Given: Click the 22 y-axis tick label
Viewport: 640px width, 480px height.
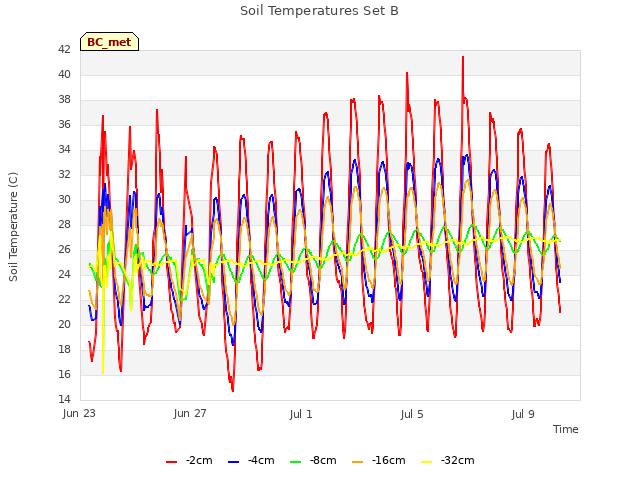Looking at the screenshot, I should pos(64,300).
